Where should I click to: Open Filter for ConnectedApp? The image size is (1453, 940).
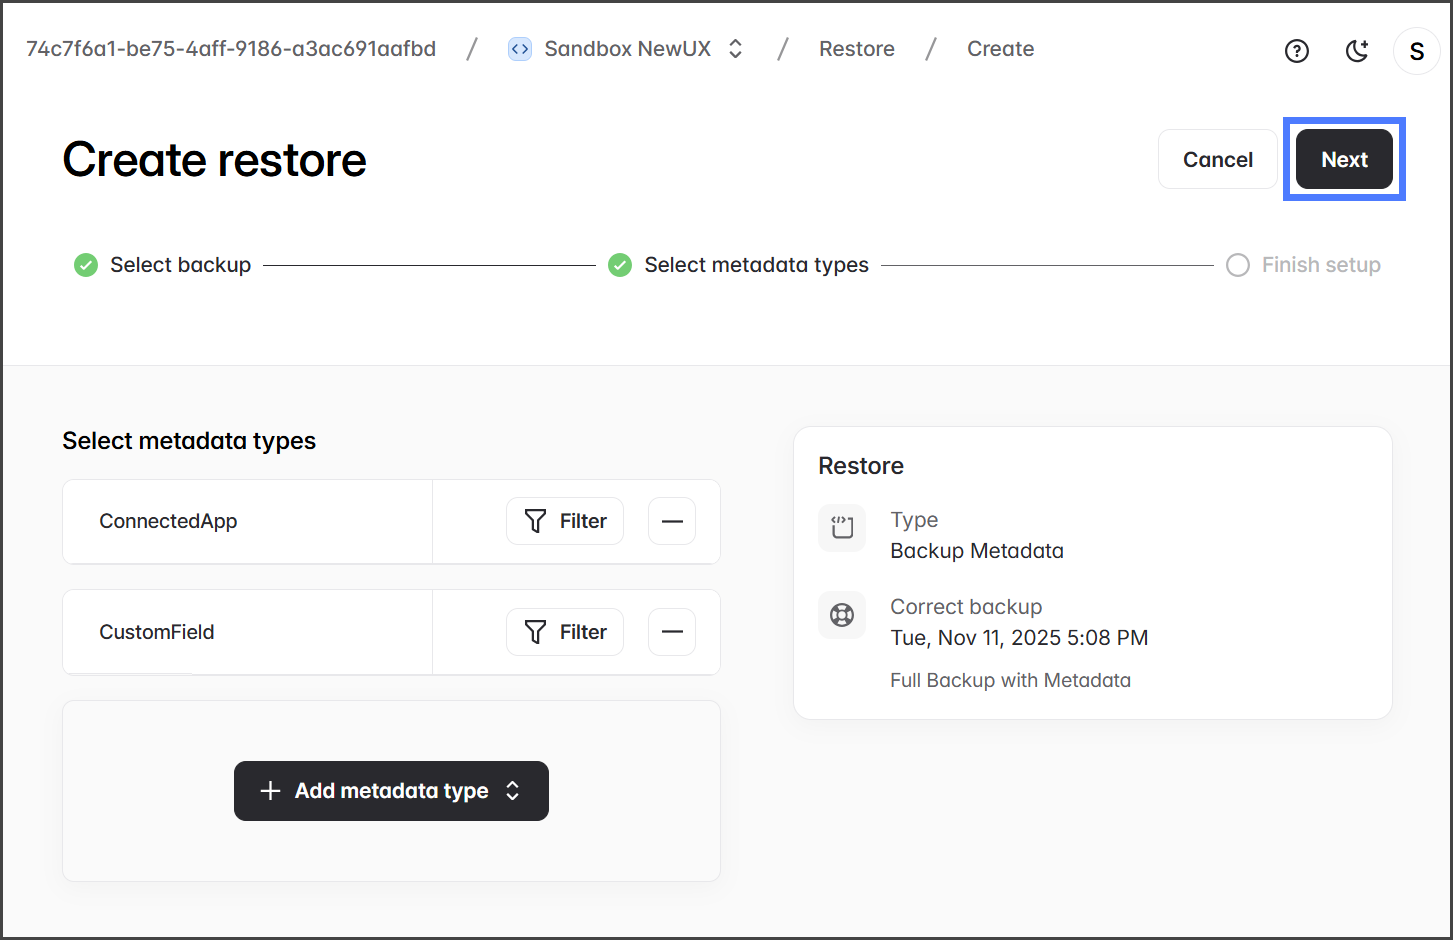tap(565, 521)
